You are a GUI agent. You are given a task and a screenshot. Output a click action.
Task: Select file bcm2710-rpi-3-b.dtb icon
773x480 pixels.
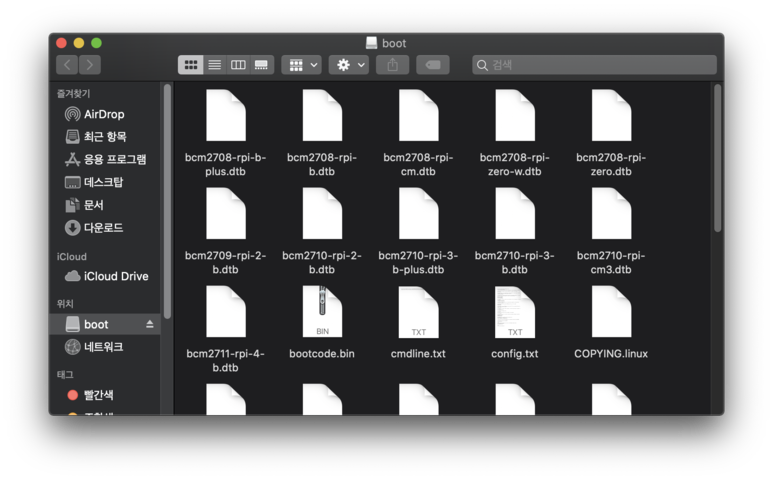tap(515, 213)
